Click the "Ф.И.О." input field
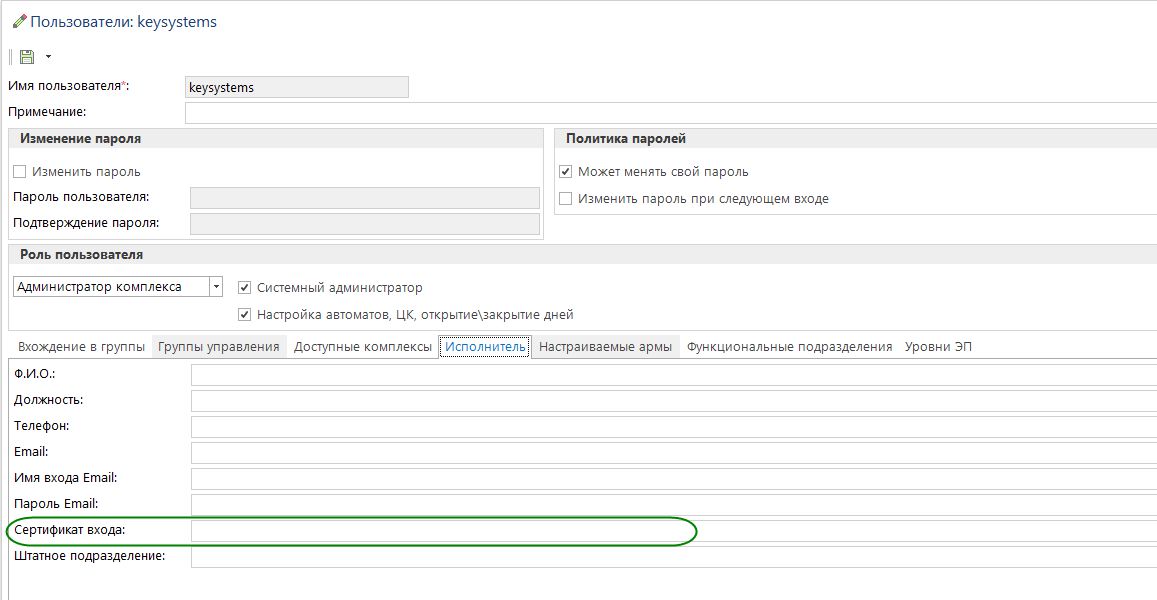The width and height of the screenshot is (1157, 600). [x=670, y=374]
